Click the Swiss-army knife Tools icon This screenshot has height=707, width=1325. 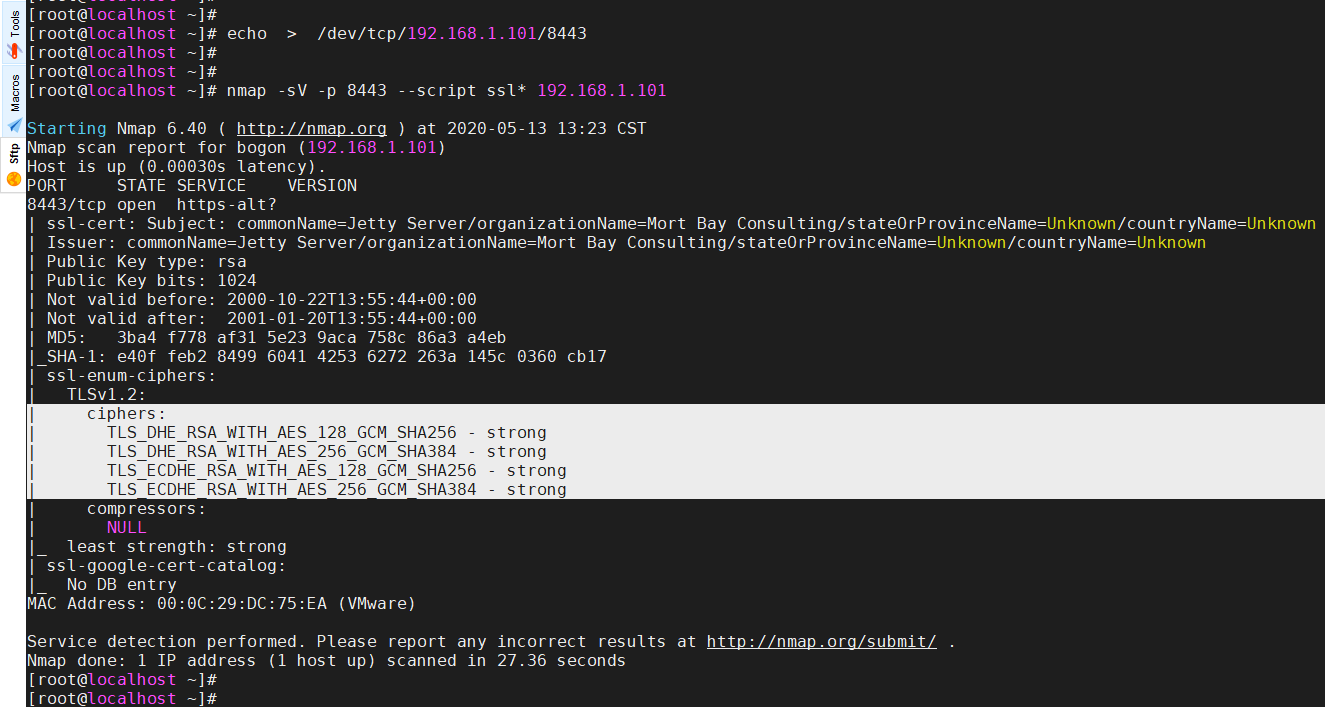(14, 50)
